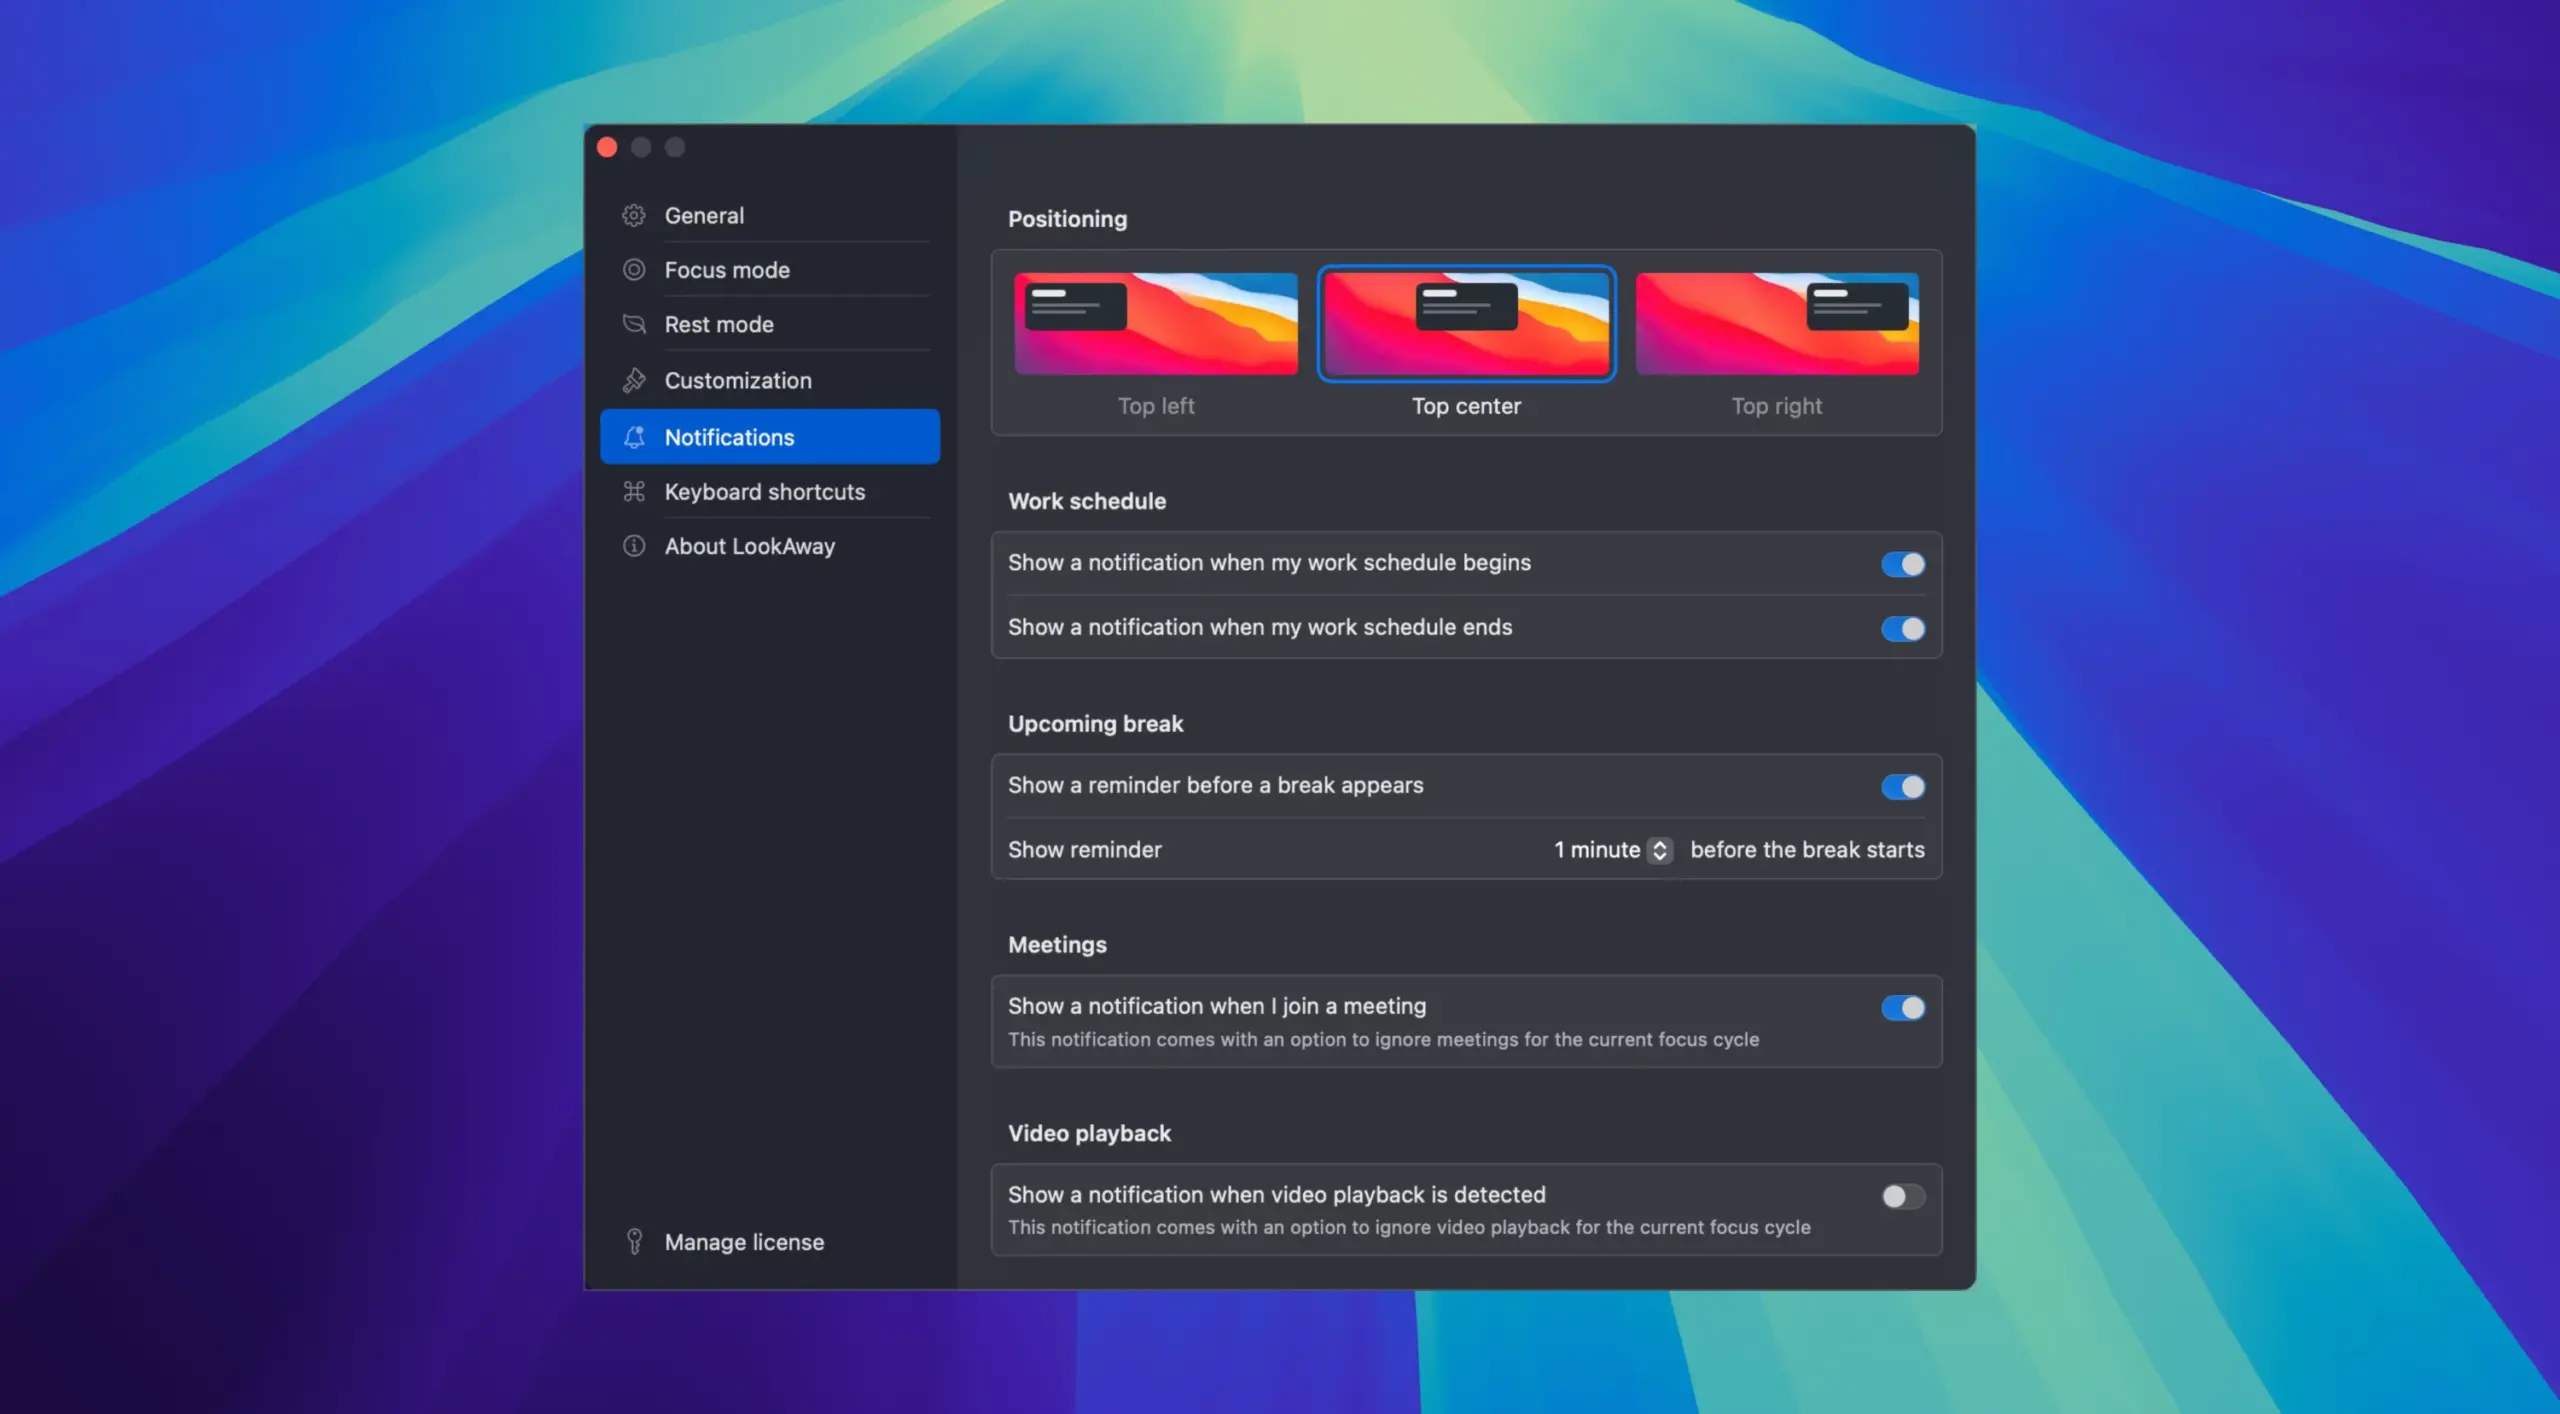Screen dimensions: 2560x1414
Task: Go to Keyboard shortcuts section
Action: pos(764,491)
